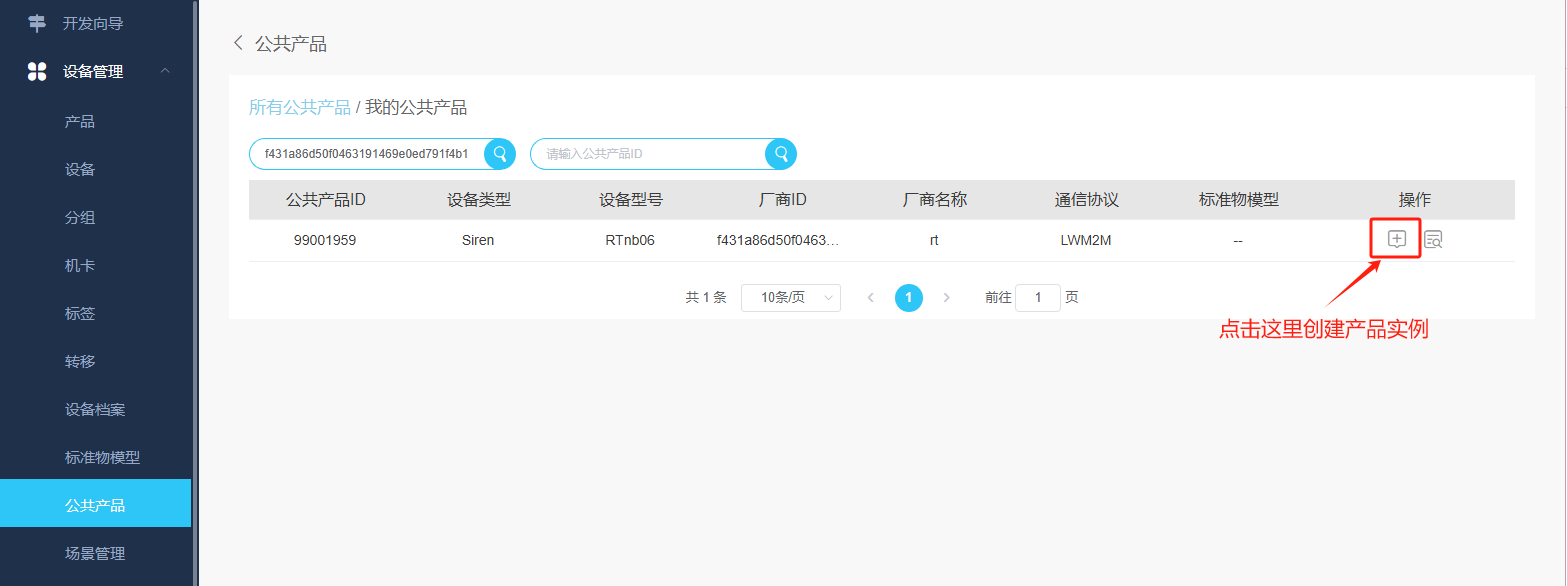Click the 所有公共产品 breadcrumb link
Image resolution: width=1567 pixels, height=586 pixels.
299,107
